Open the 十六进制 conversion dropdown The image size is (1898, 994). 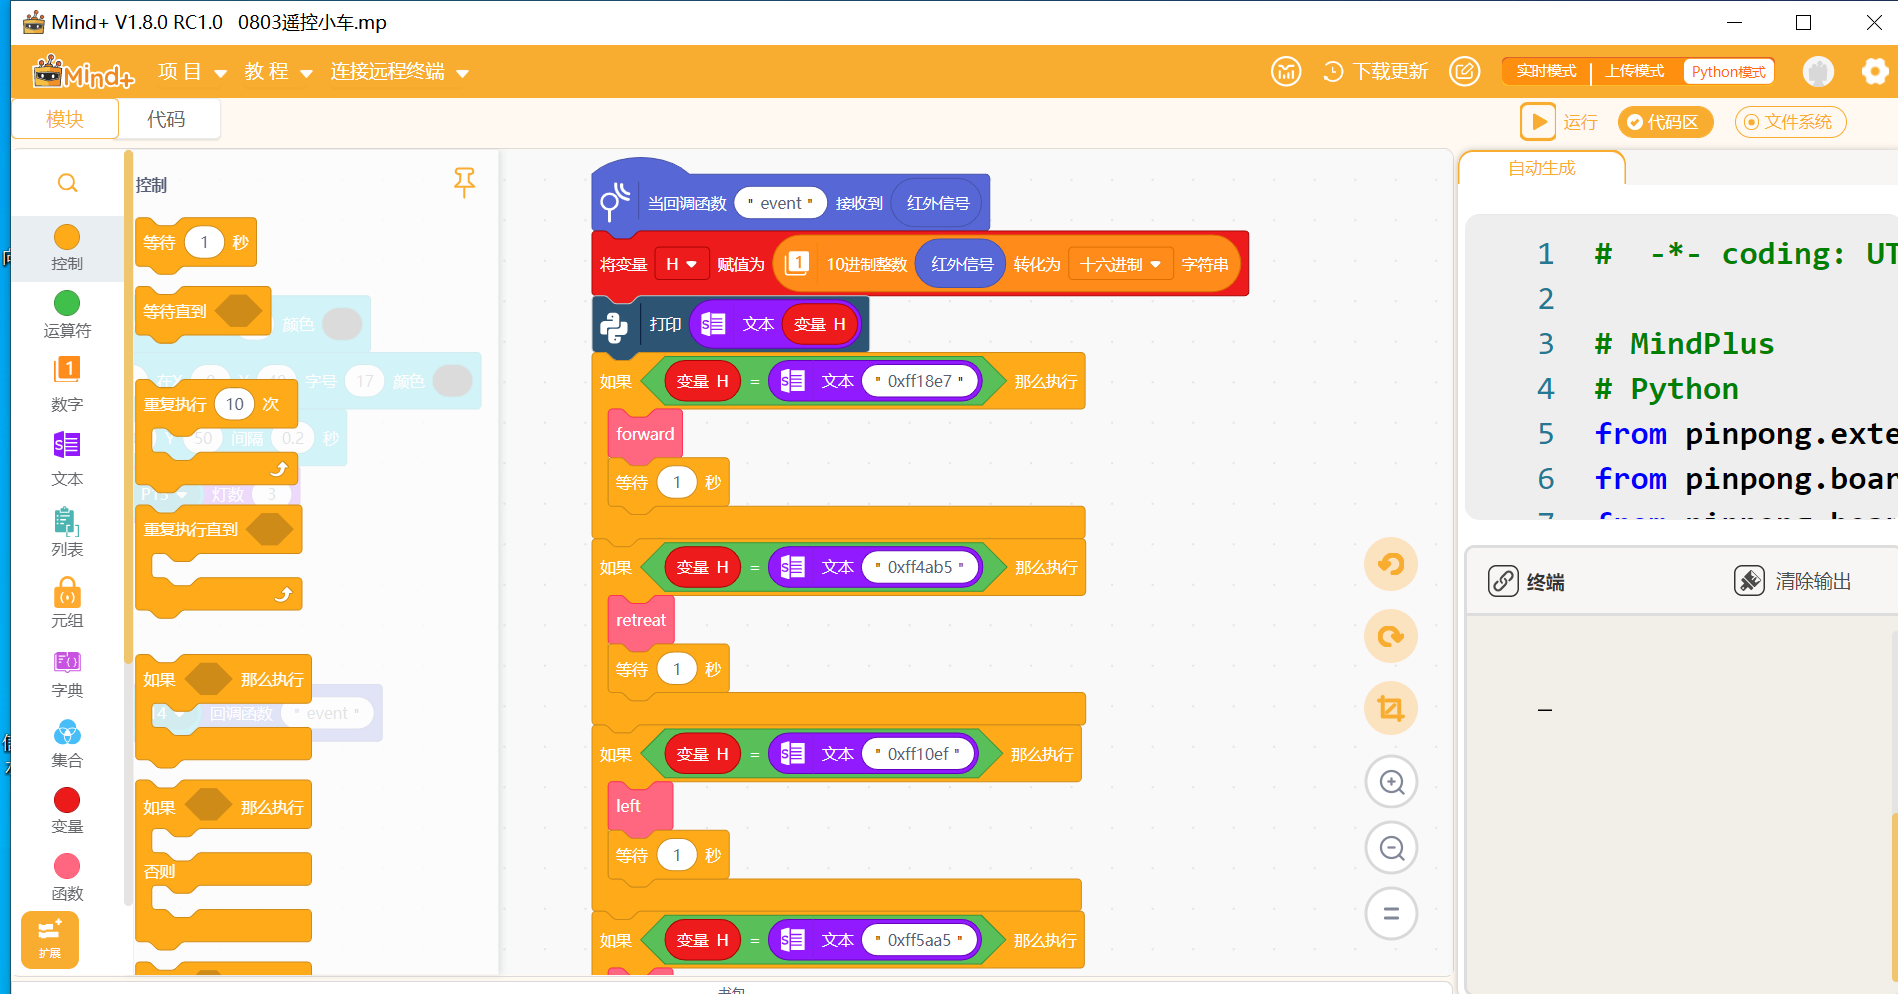click(x=1120, y=264)
